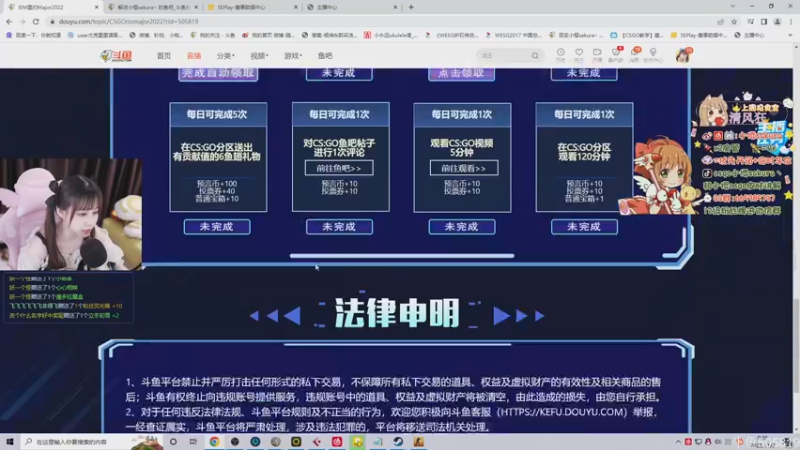Open the 历史 history icon in header
The height and width of the screenshot is (450, 800).
(x=560, y=55)
